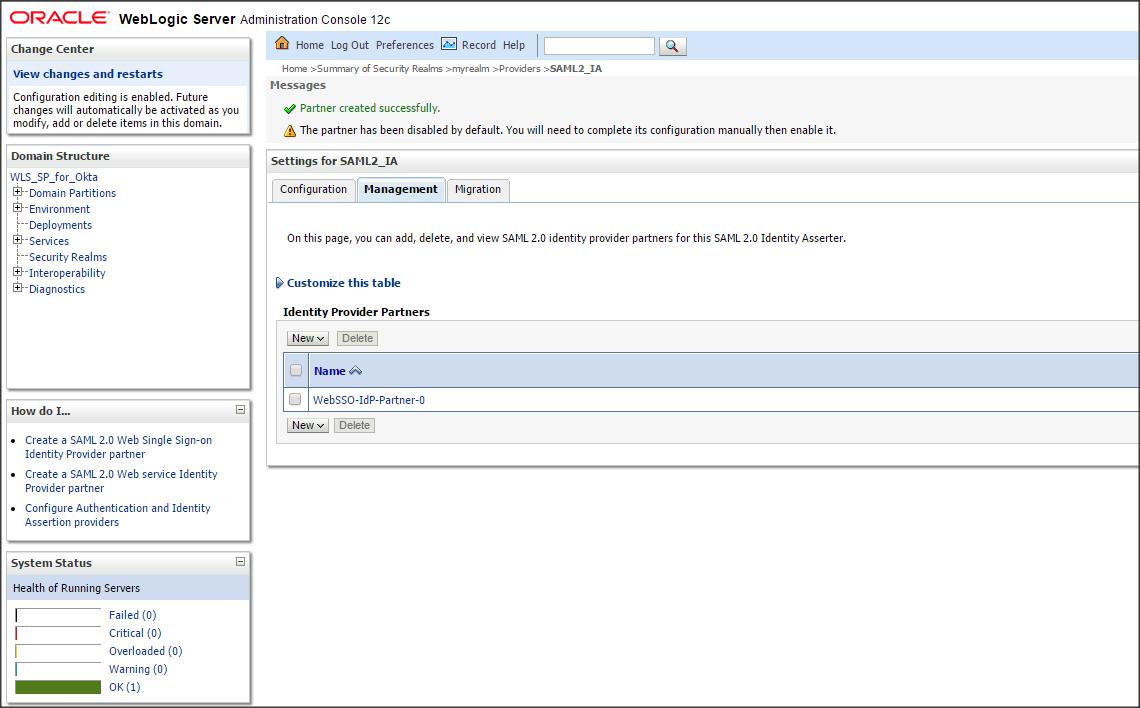Click the green OK health bar
The height and width of the screenshot is (708, 1140).
point(58,687)
